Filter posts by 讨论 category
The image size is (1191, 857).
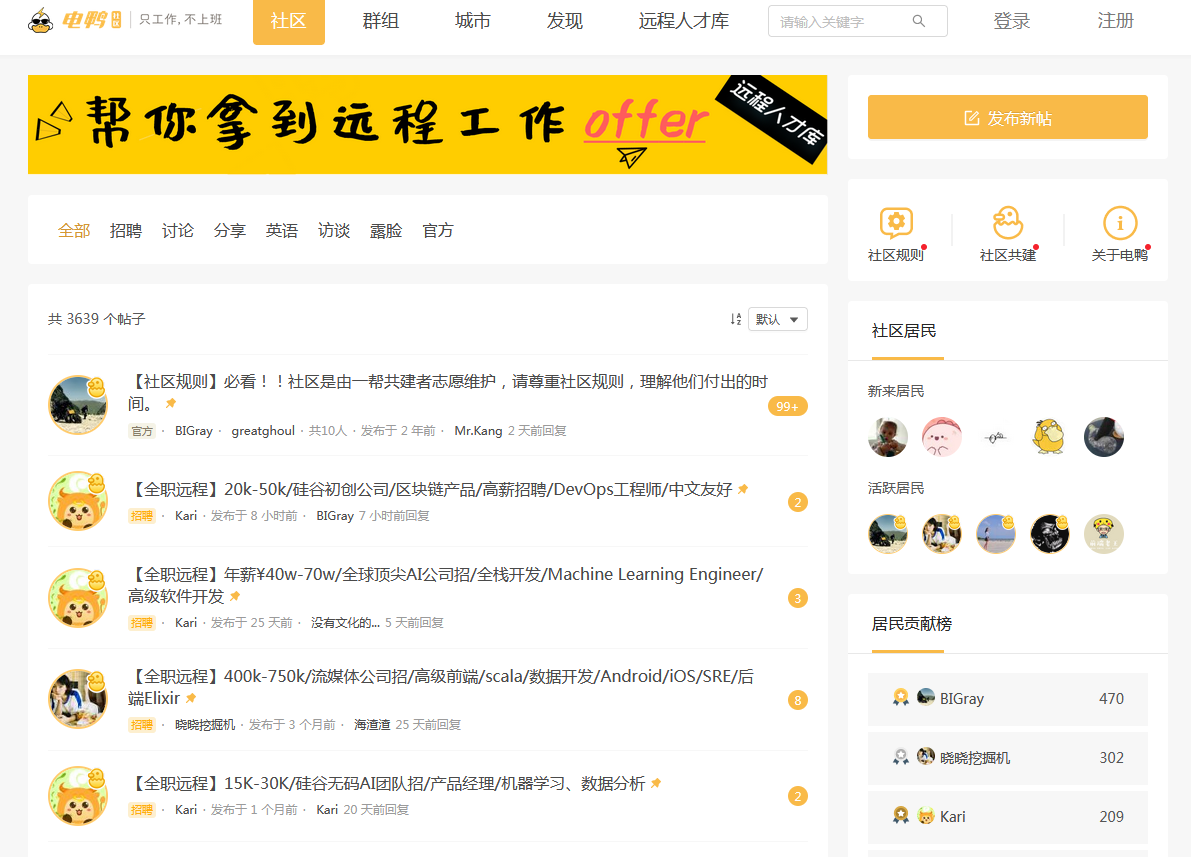[x=178, y=230]
